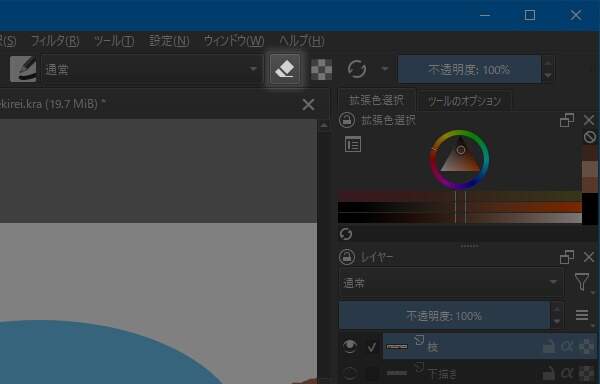
Task: Select the light tan color history swatch
Action: pyautogui.click(x=590, y=168)
